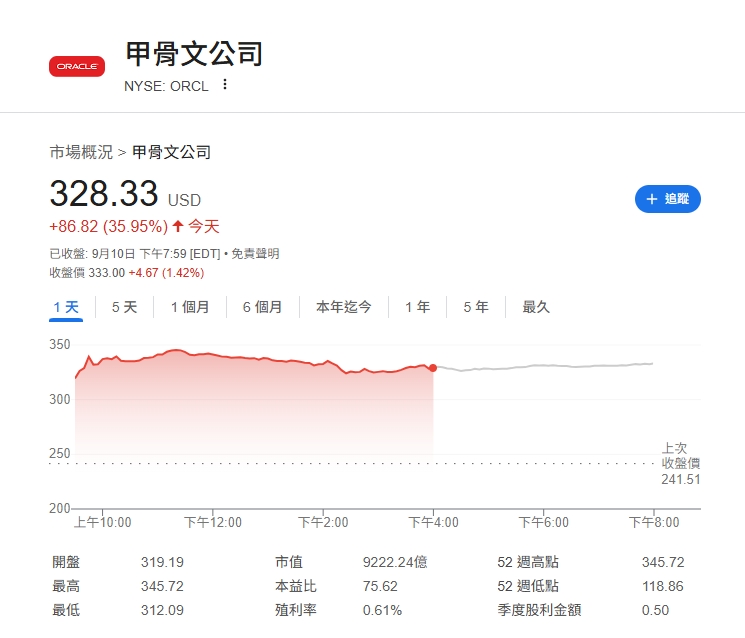Show the 最久 maximum range
This screenshot has height=638, width=745.
coord(536,307)
